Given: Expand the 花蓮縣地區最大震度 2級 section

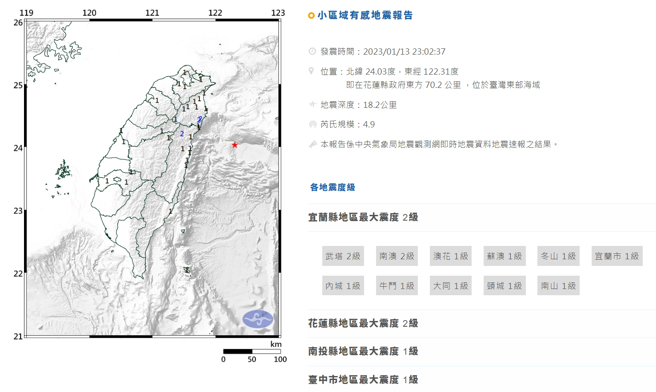Looking at the screenshot, I should tap(482, 323).
